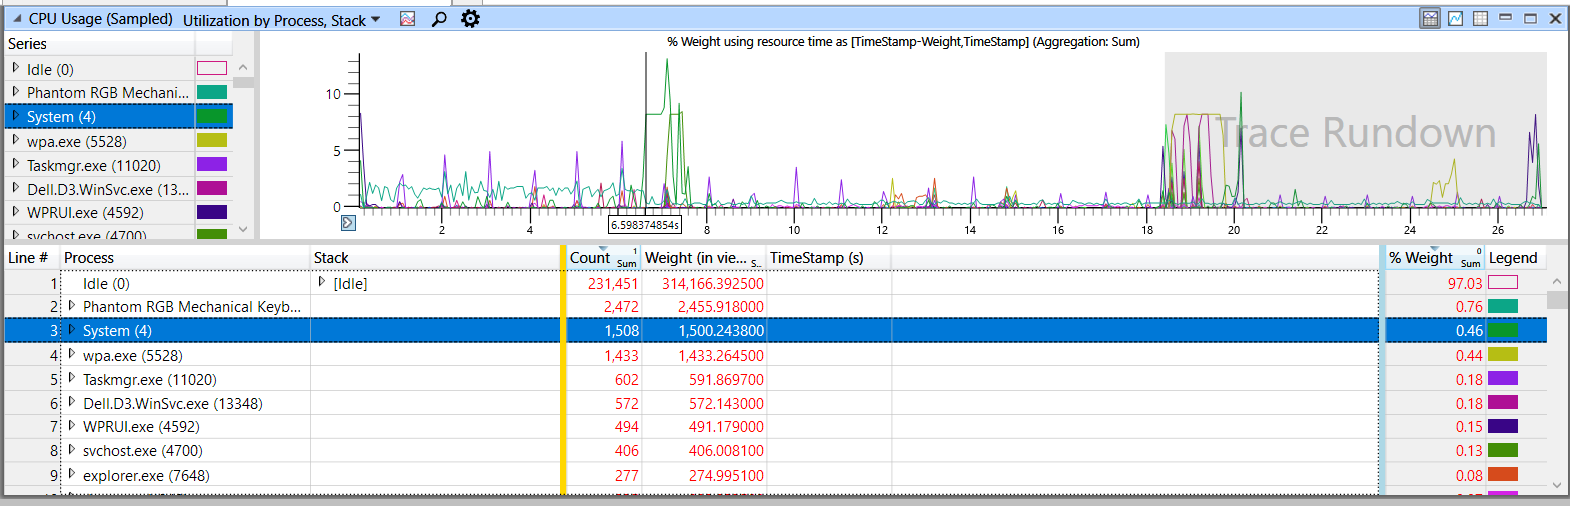Click Idle (0) series color swatch
Image resolution: width=1570 pixels, height=506 pixels.
[212, 68]
